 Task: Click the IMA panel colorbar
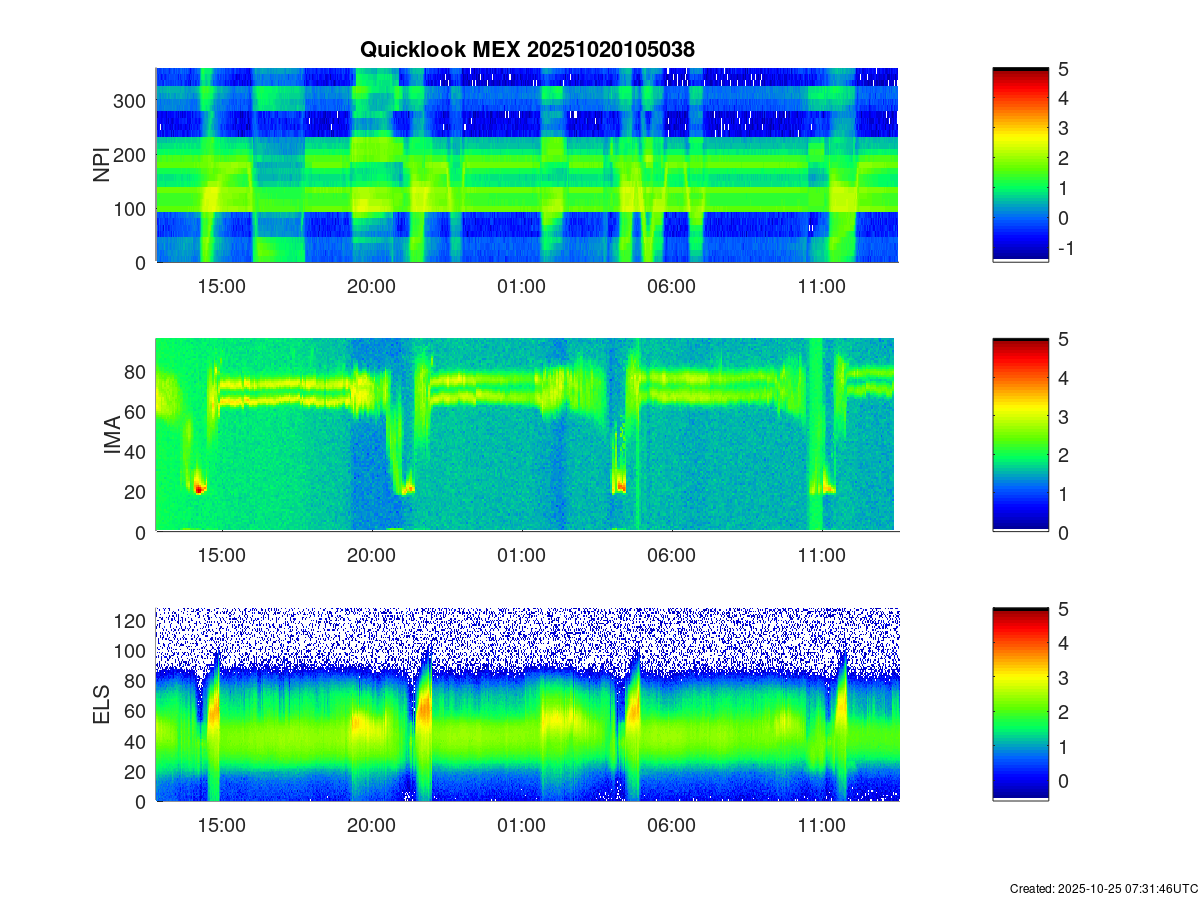pos(1020,435)
